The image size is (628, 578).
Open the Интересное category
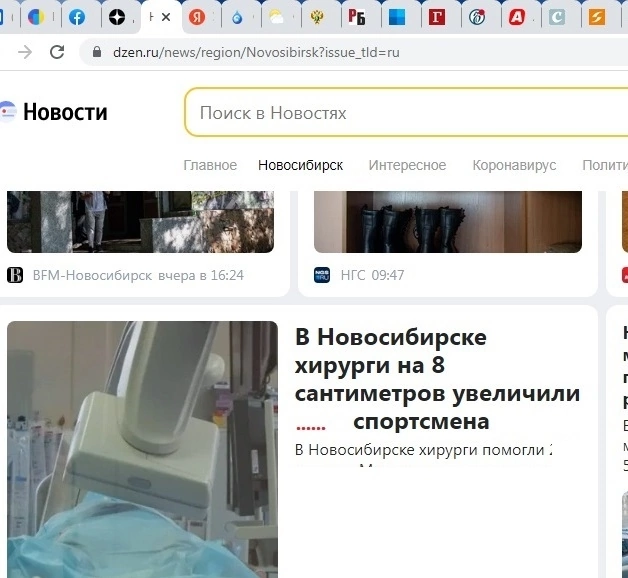pos(407,165)
